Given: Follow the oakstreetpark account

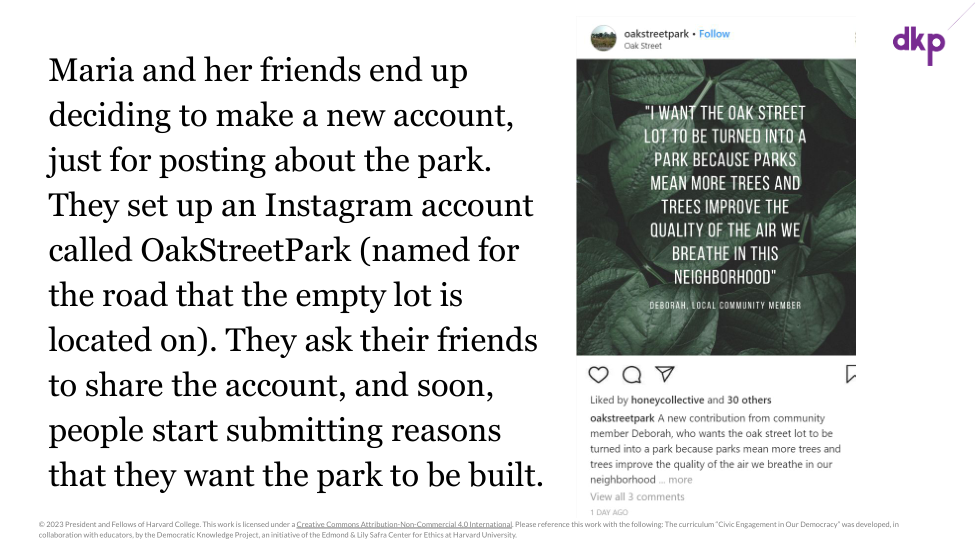Looking at the screenshot, I should 714,34.
